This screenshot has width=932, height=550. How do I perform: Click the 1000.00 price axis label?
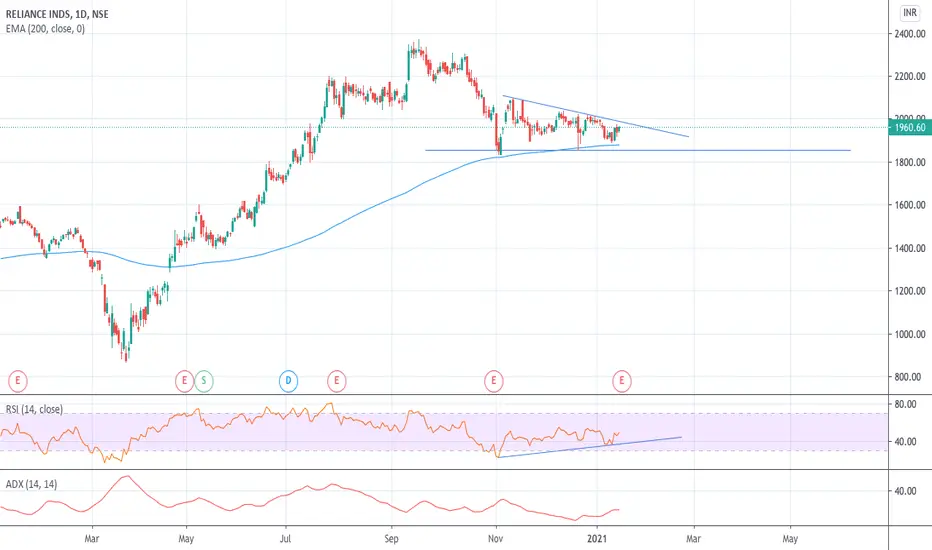pyautogui.click(x=910, y=334)
